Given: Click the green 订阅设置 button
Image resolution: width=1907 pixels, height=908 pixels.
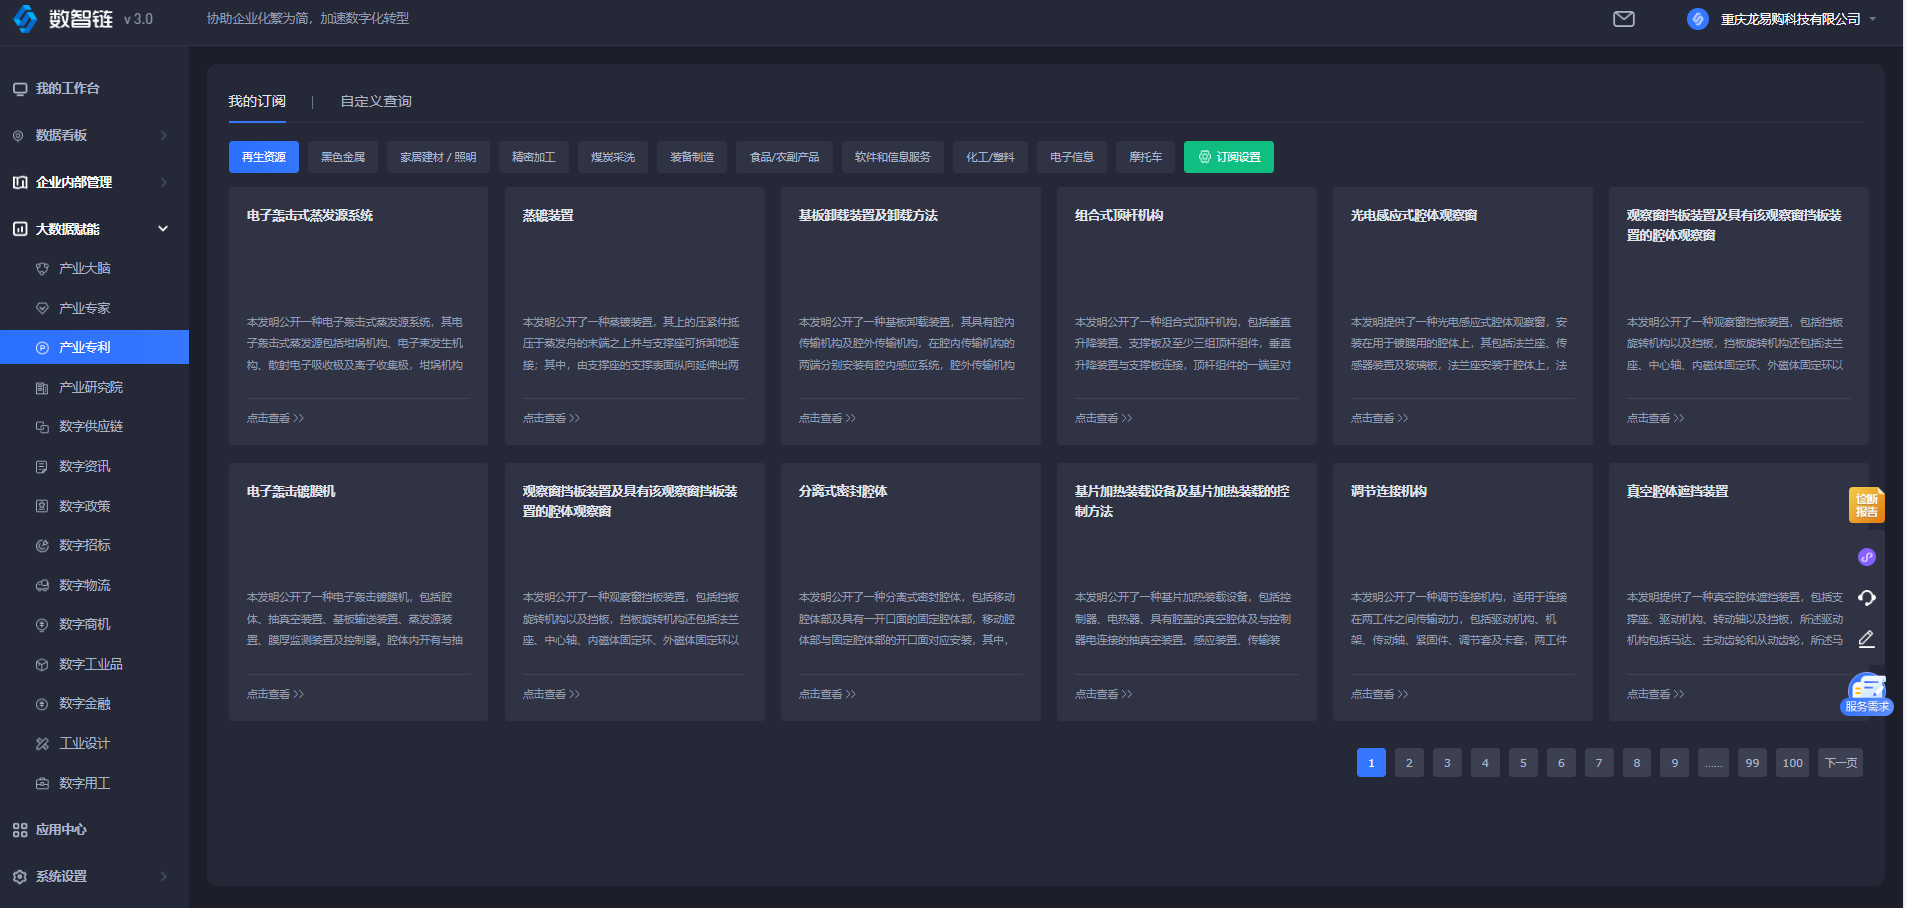Looking at the screenshot, I should point(1229,157).
